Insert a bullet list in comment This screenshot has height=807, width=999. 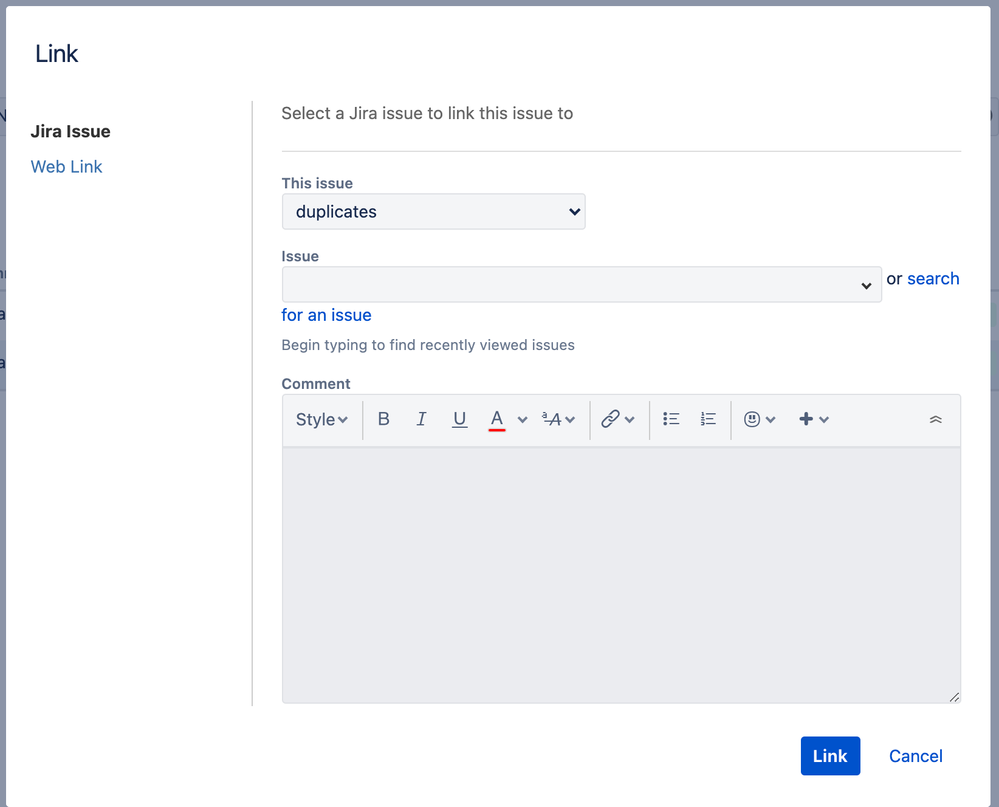pos(671,420)
